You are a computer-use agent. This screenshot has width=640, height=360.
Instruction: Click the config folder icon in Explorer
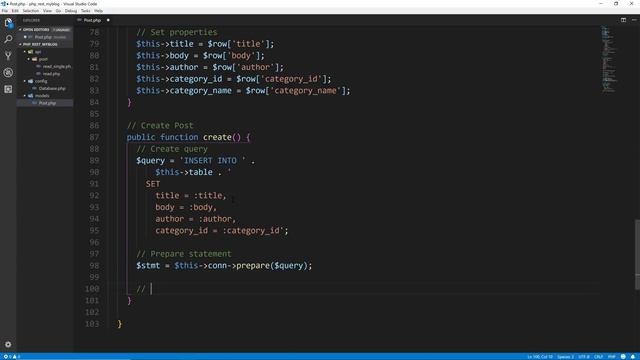tap(30, 81)
